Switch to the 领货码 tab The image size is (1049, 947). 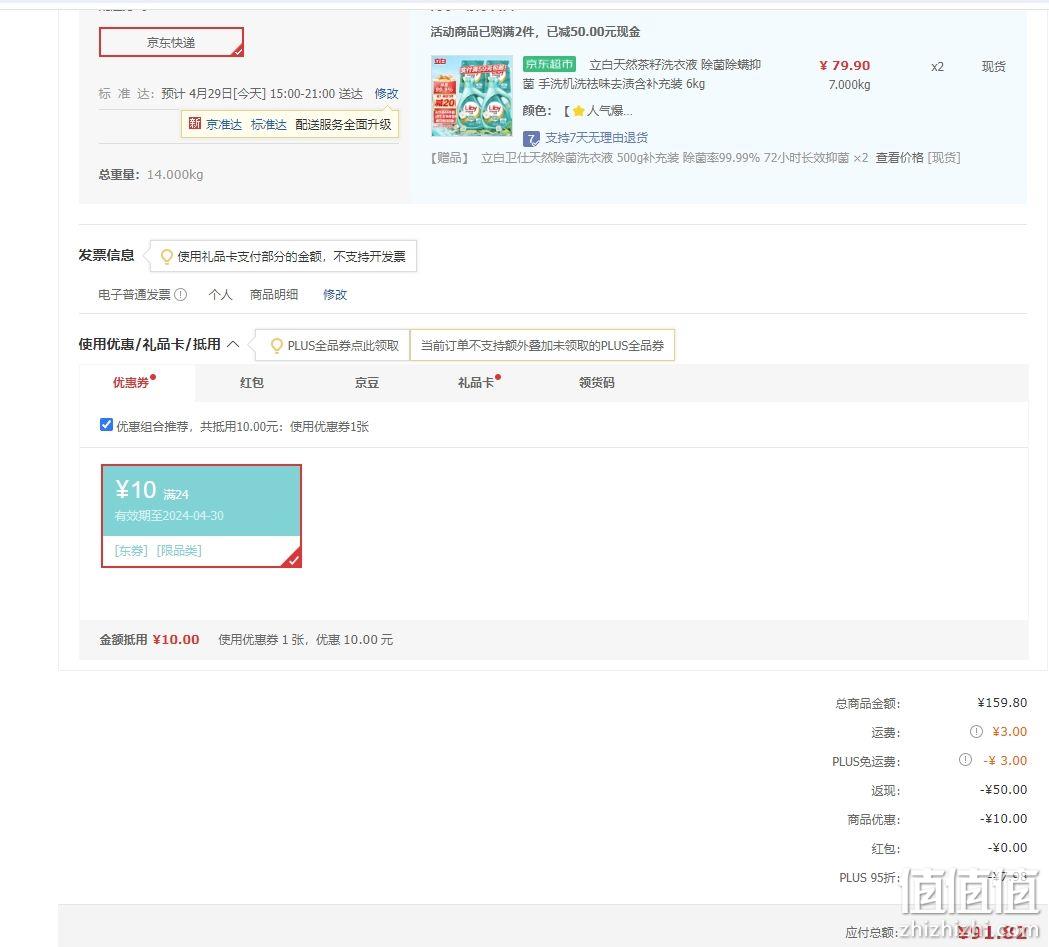[x=597, y=383]
